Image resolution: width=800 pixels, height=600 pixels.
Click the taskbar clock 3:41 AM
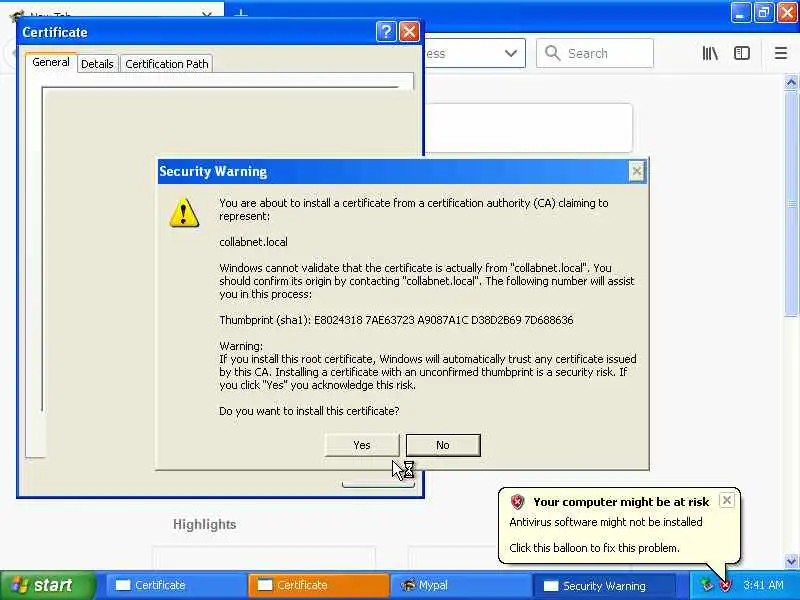coord(763,585)
